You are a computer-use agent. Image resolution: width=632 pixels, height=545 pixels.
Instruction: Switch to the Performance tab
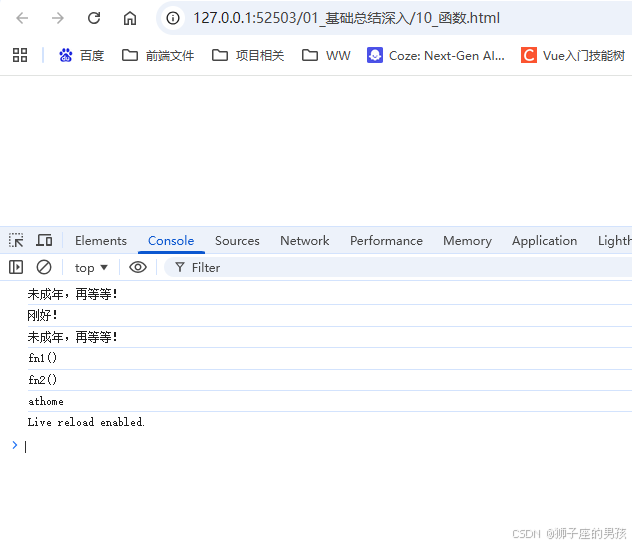386,241
